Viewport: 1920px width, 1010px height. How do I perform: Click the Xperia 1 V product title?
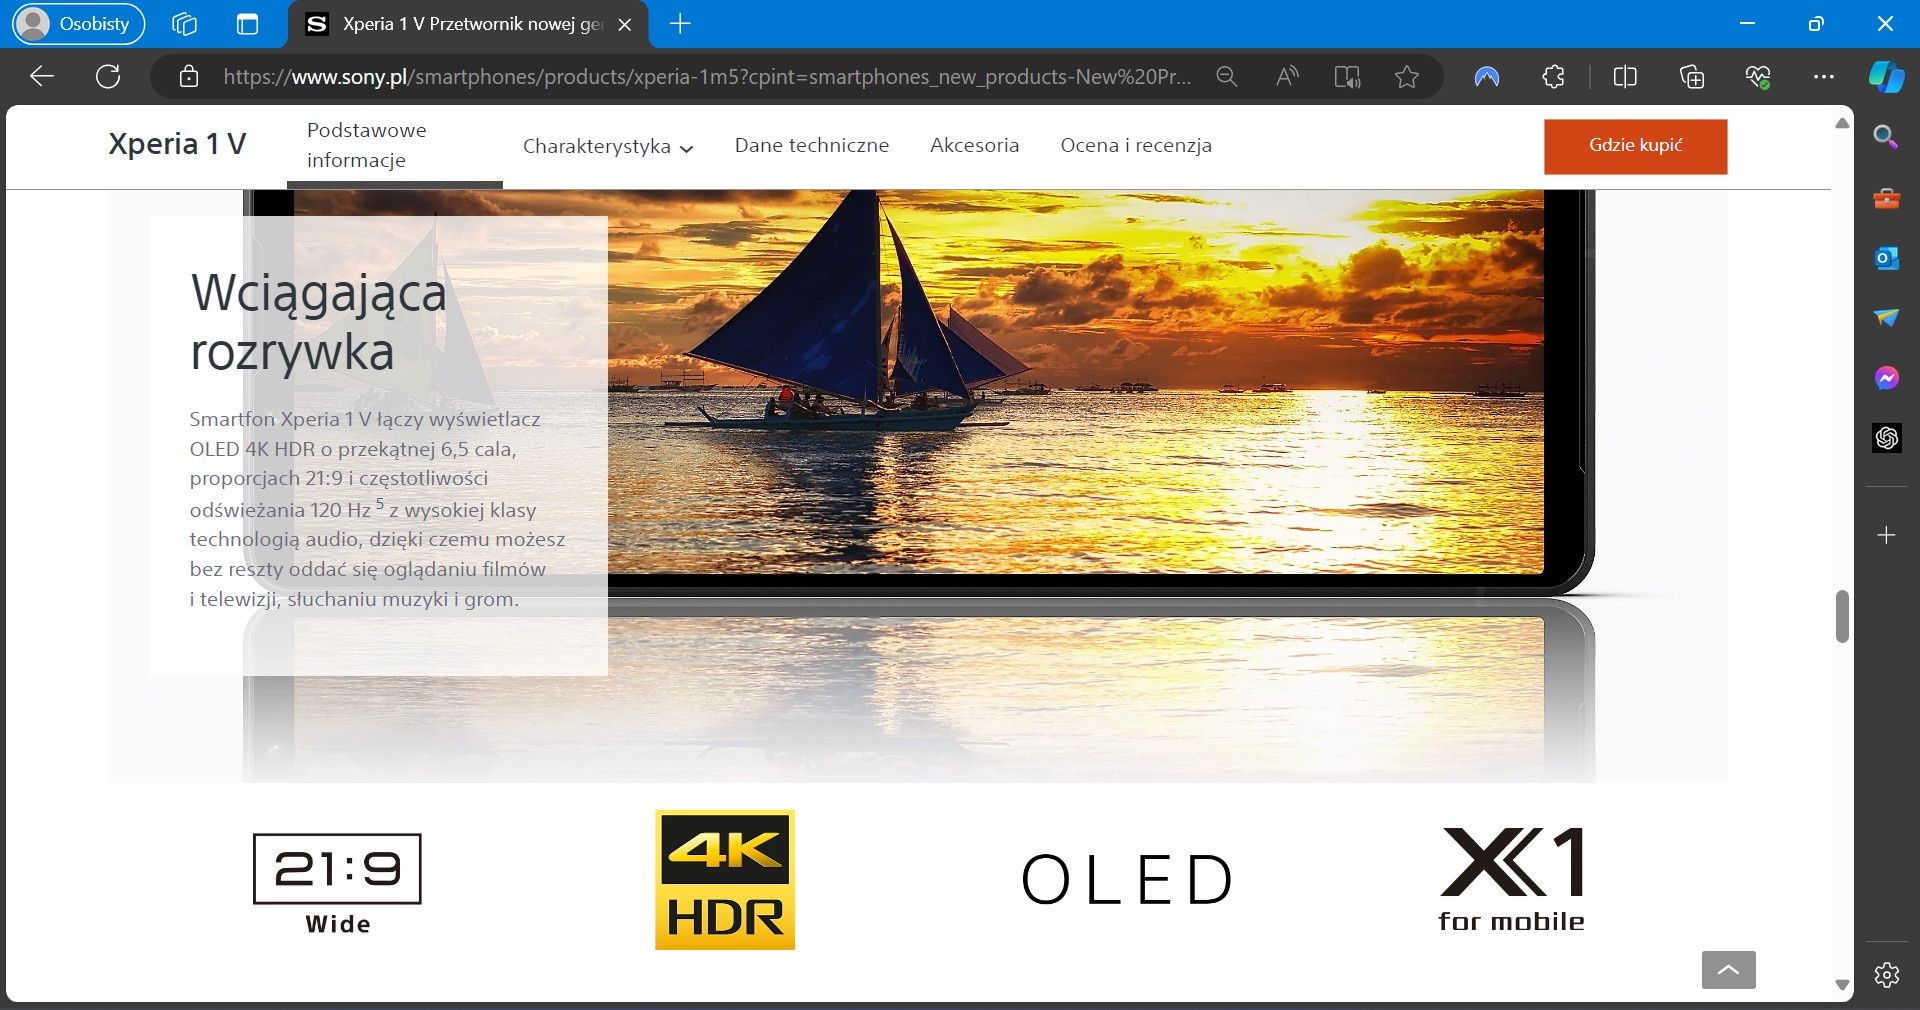177,145
